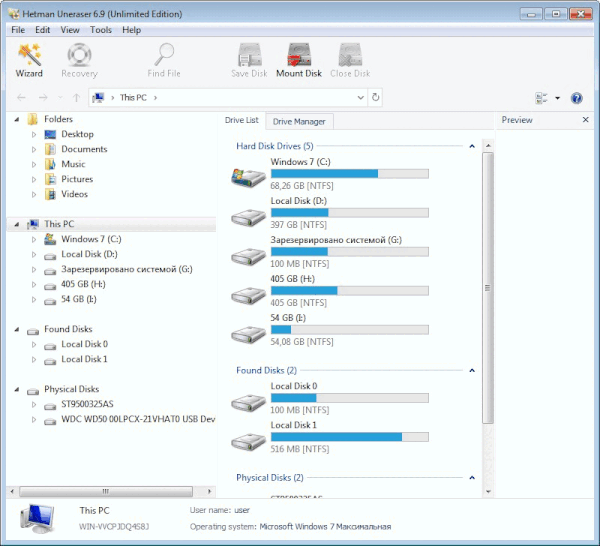Collapse the Folders tree node
Screen dimensions: 600x546
pos(17,120)
